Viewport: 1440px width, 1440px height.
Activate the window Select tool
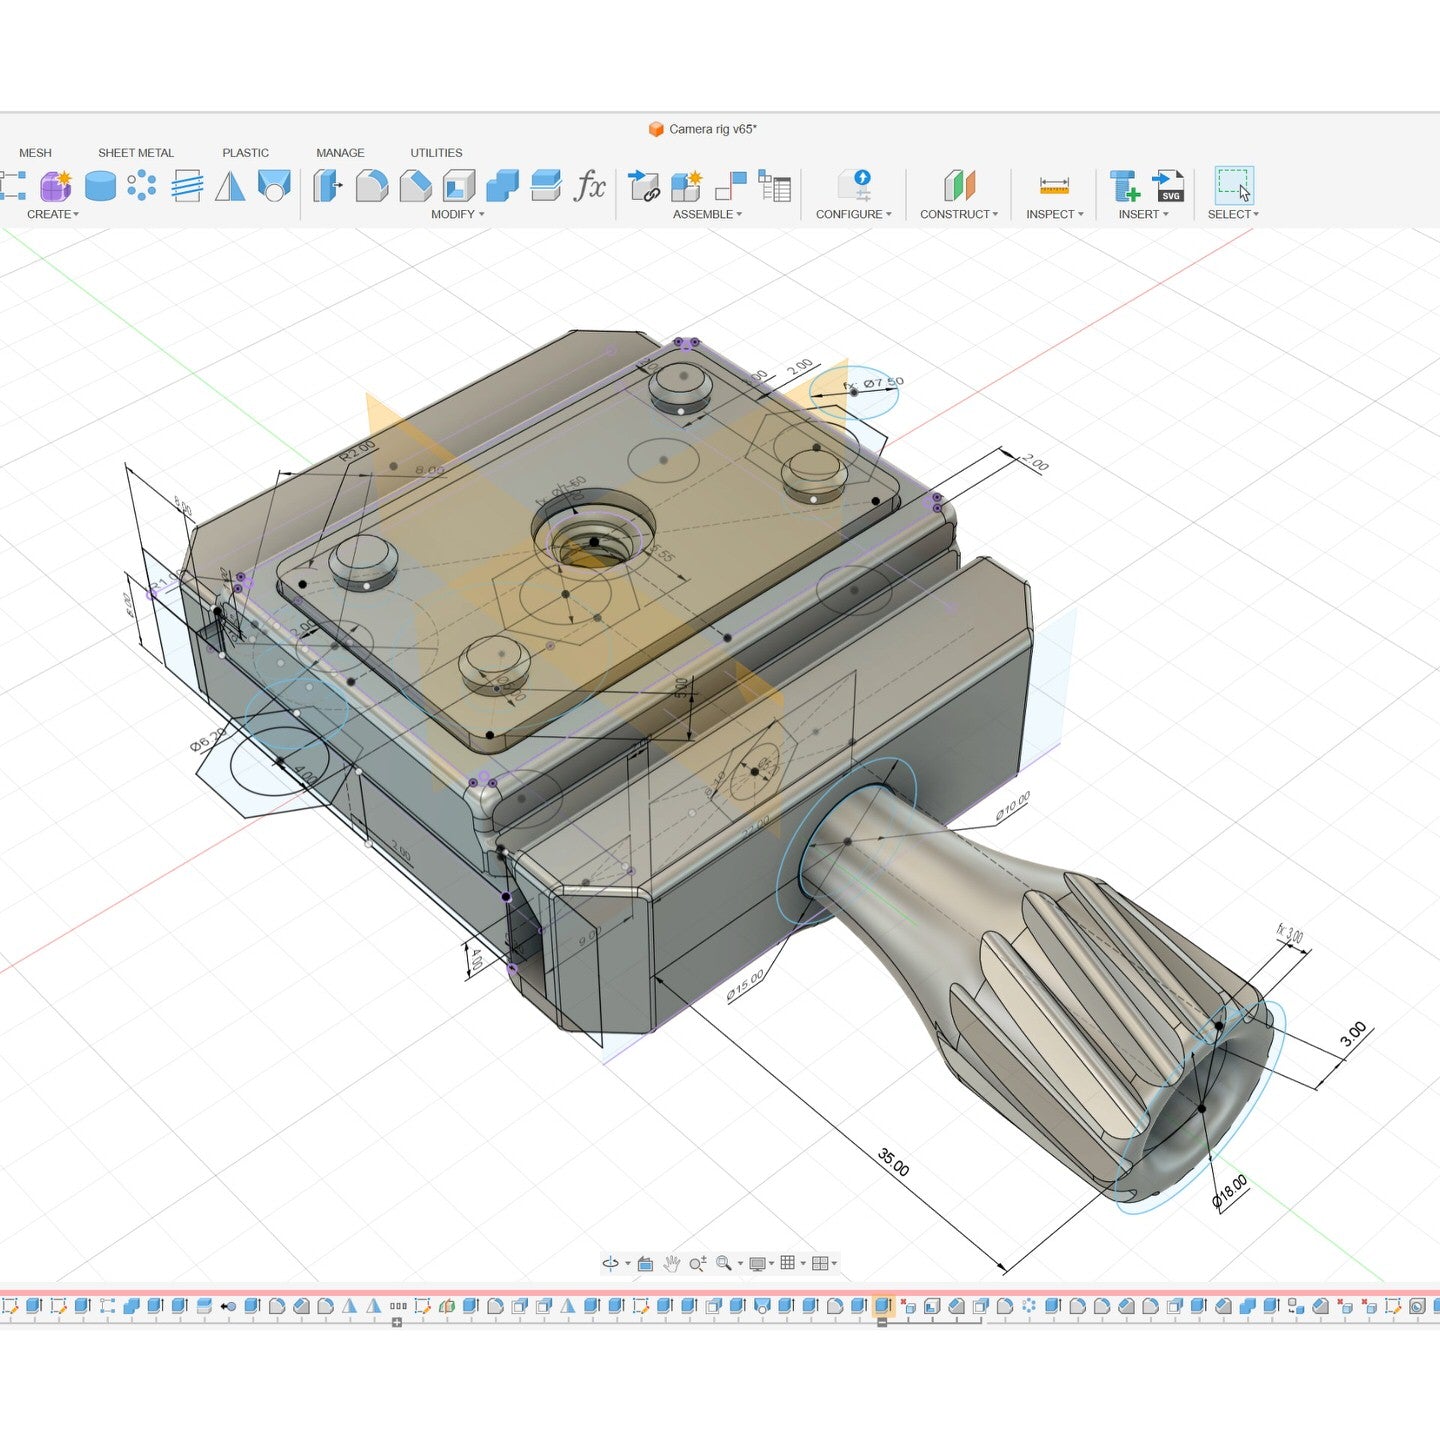click(x=1233, y=186)
